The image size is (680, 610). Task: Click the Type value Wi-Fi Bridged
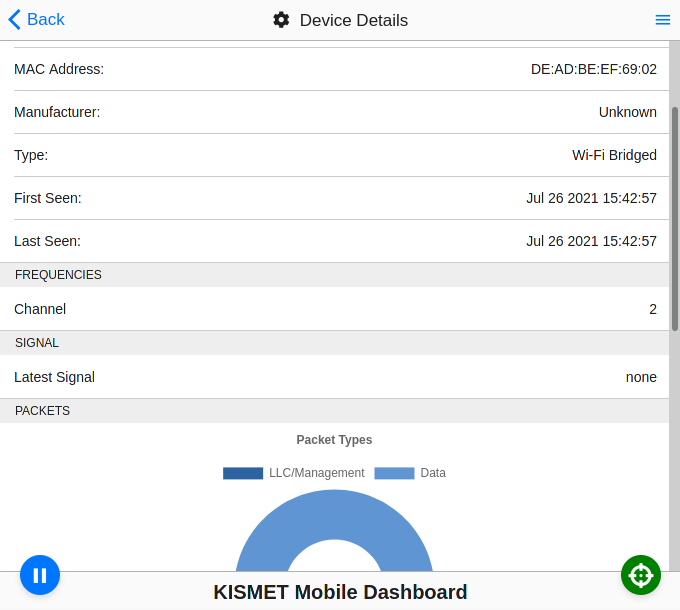tap(614, 155)
